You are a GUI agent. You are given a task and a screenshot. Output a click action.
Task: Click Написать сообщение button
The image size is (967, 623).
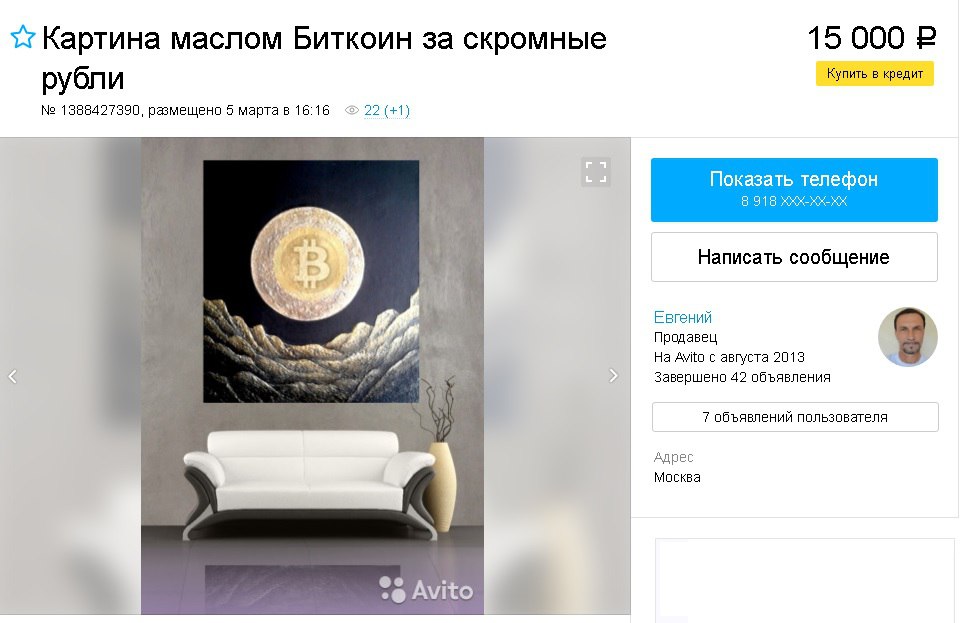click(794, 257)
